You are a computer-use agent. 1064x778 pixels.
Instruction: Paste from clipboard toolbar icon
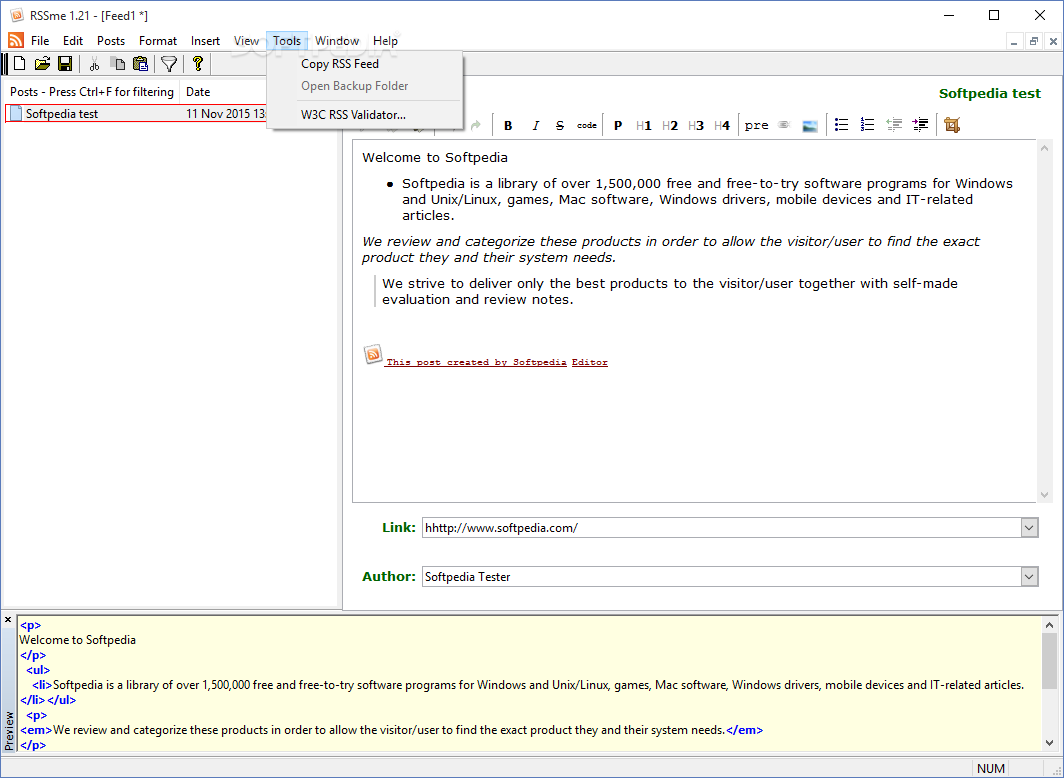coord(140,64)
